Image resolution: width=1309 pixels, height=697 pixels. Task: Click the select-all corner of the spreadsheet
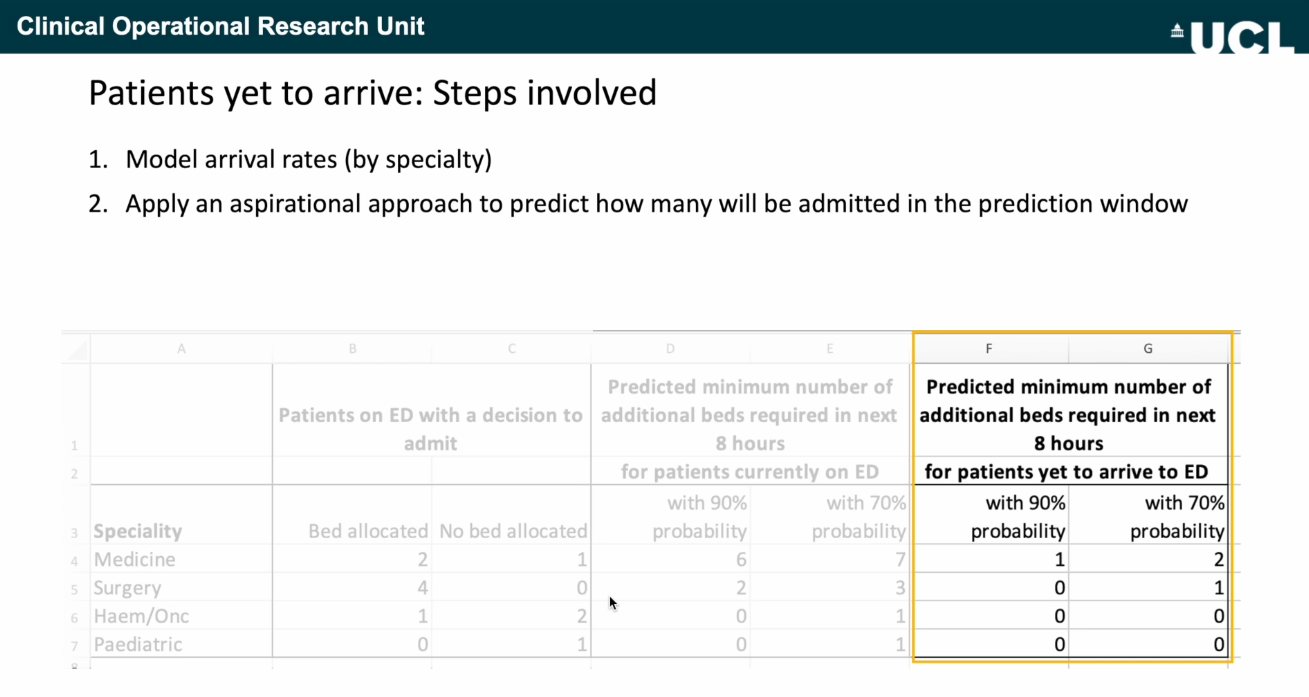(76, 348)
